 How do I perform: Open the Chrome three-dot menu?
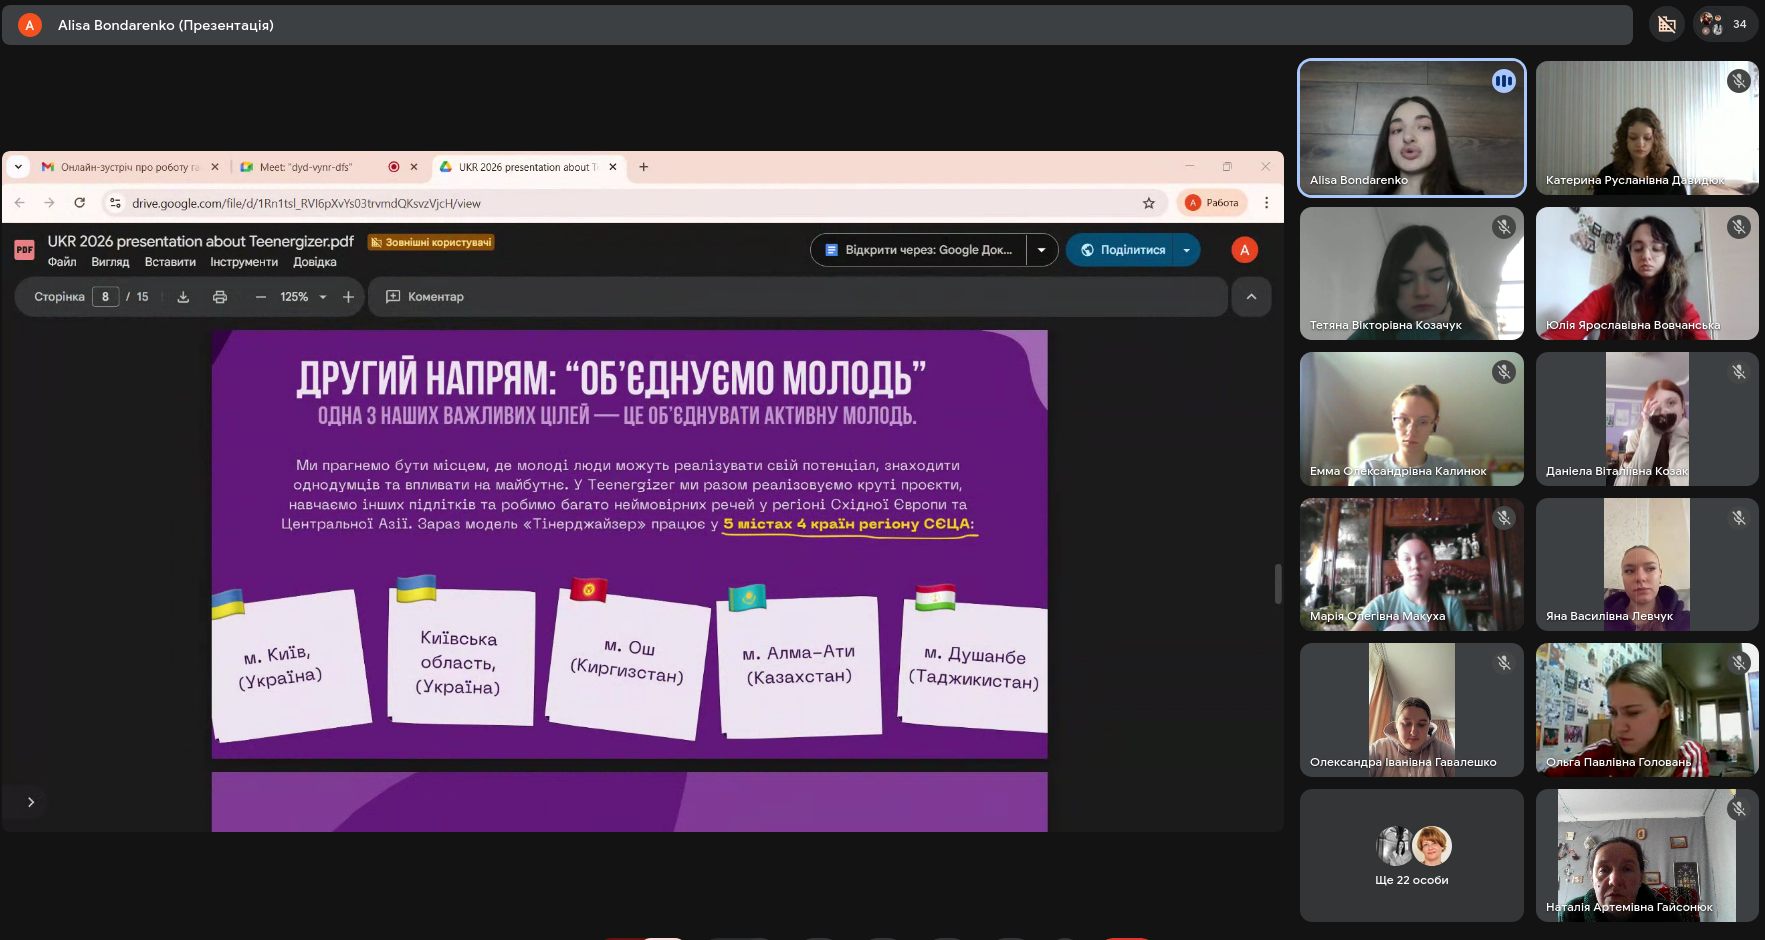(1266, 203)
